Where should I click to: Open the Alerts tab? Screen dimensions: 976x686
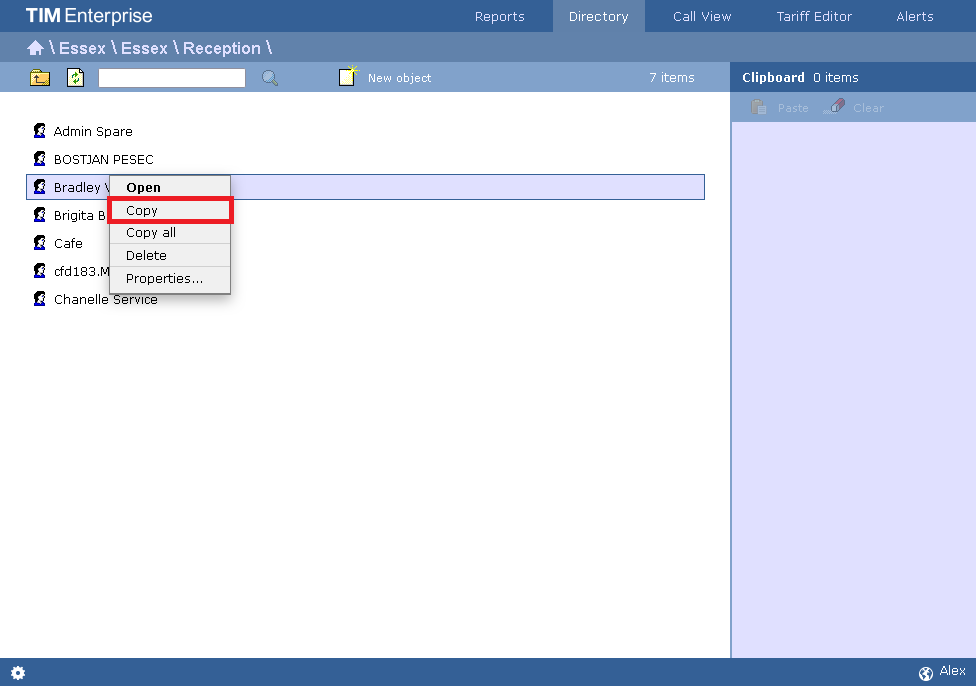click(x=914, y=16)
